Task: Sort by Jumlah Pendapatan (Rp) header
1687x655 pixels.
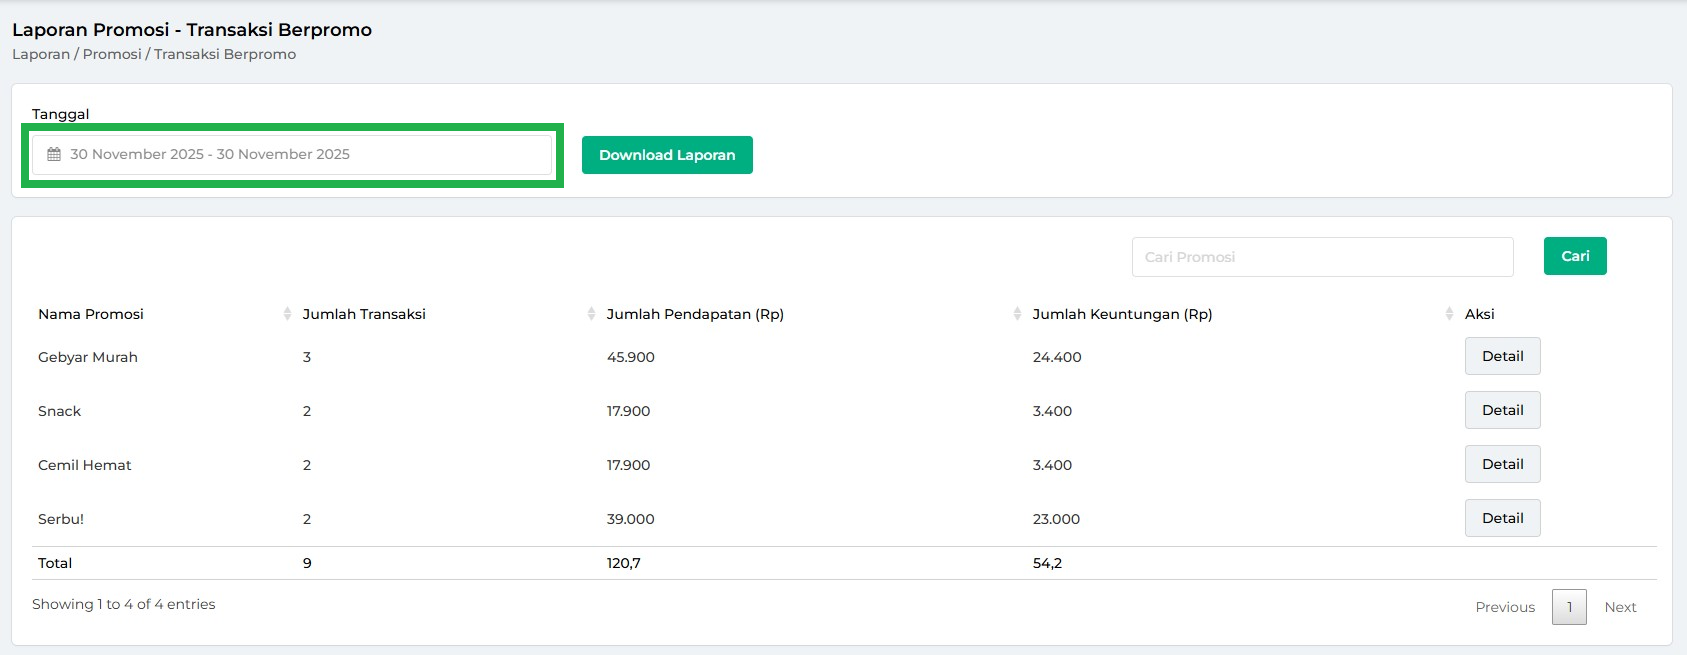Action: coord(695,314)
